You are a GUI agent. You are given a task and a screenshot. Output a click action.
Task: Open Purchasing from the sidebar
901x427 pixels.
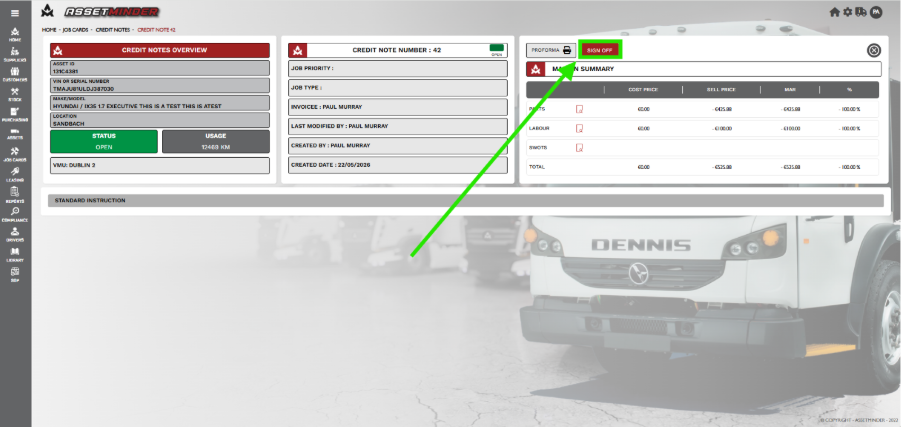[x=15, y=115]
